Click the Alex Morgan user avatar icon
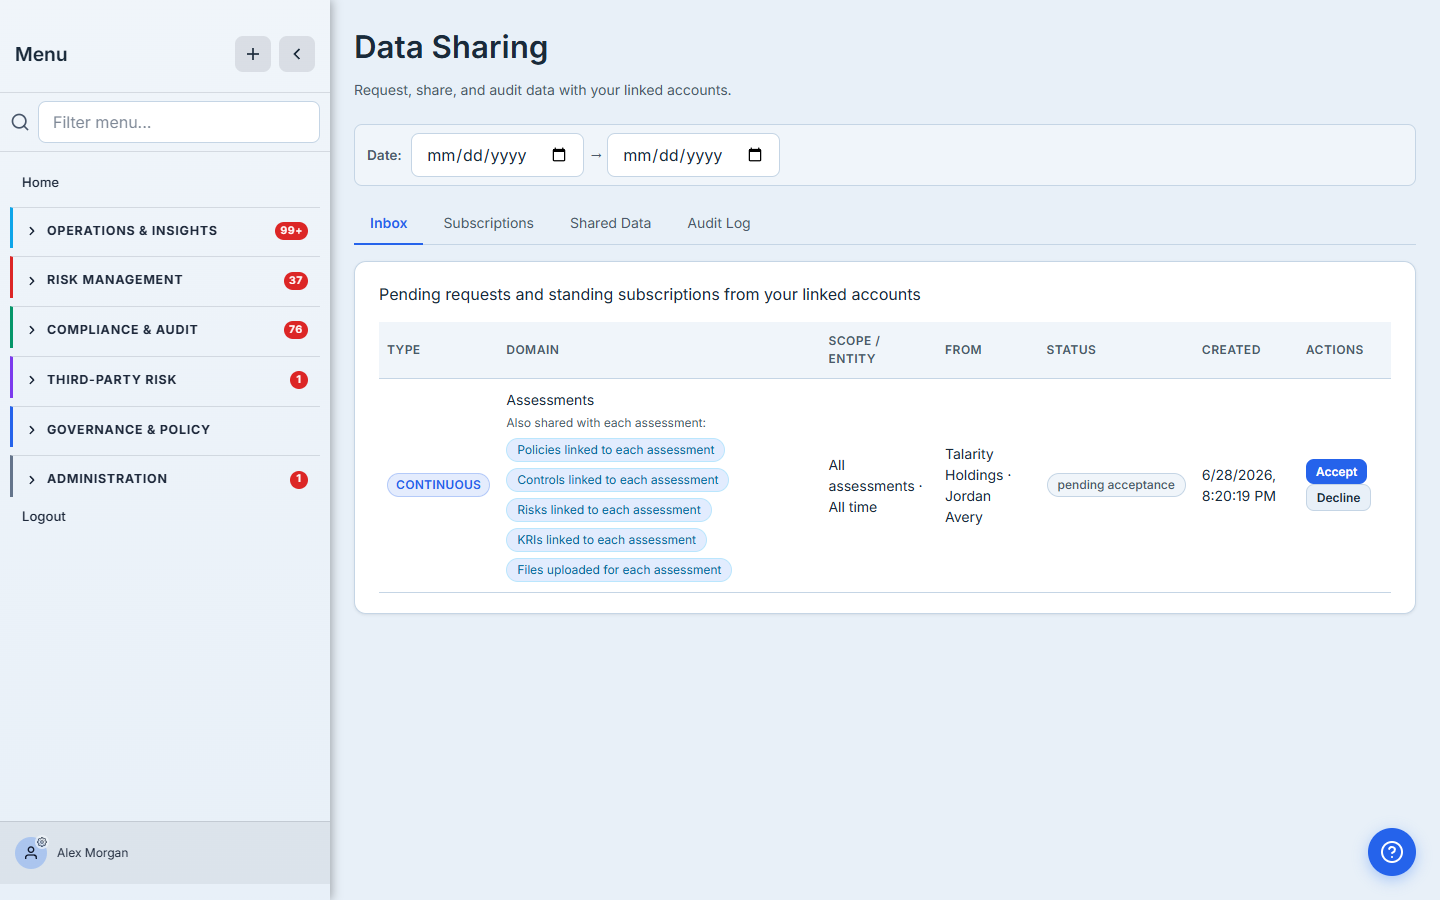The height and width of the screenshot is (900, 1440). pos(31,853)
